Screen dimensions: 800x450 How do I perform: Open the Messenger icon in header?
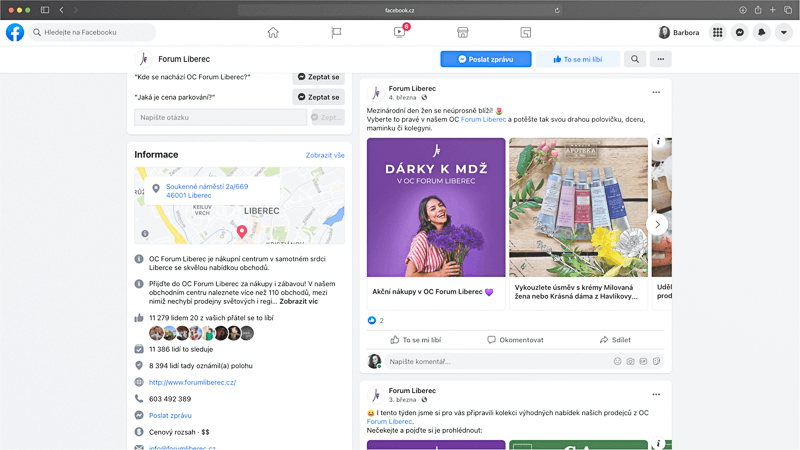tap(739, 32)
